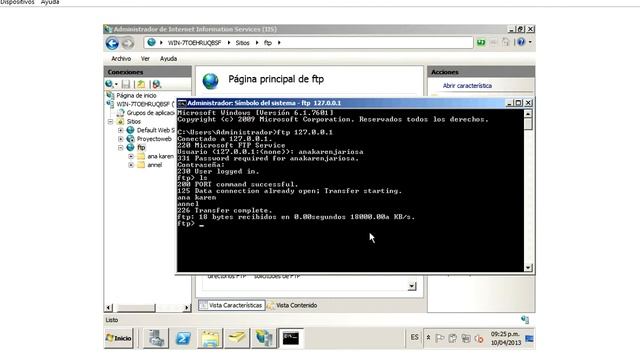Image resolution: width=640 pixels, height=360 pixels.
Task: Open the arrow dropdown after ftp breadcrumb
Action: click(279, 43)
